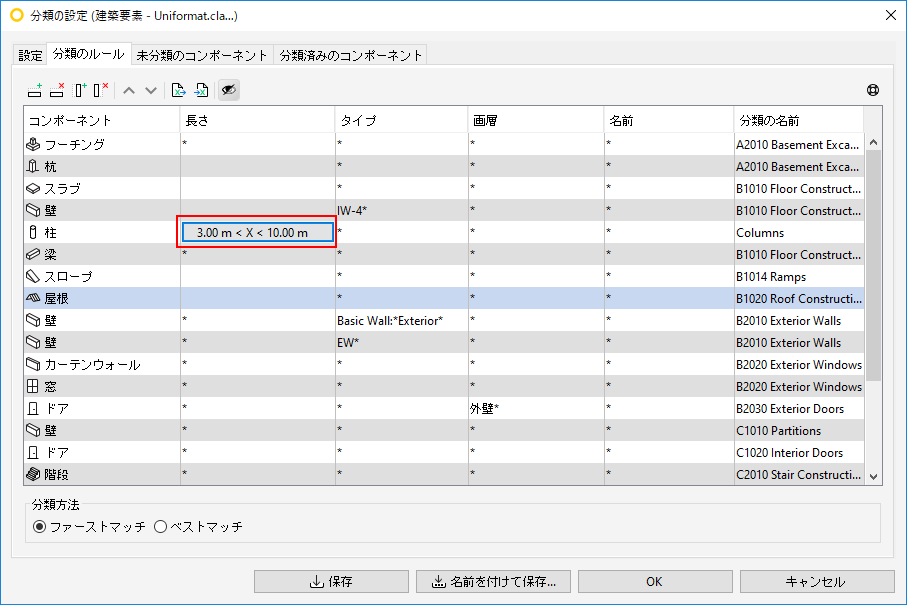Click door icon in B2030 Exterior Doors row

tap(33, 408)
